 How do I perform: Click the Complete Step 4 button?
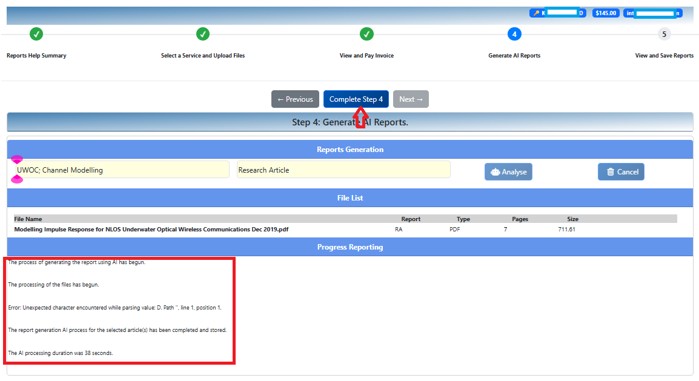point(356,99)
